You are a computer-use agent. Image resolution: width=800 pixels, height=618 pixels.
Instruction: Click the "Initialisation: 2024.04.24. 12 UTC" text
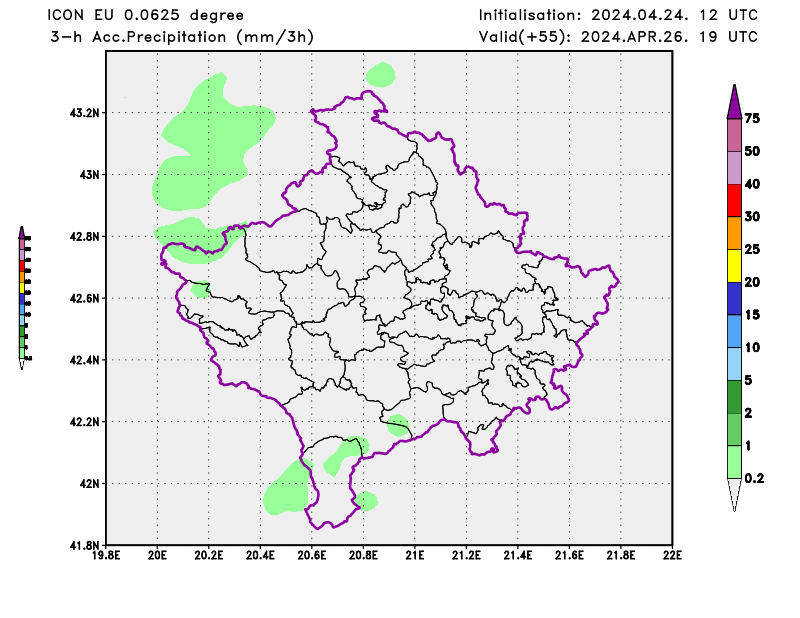tap(618, 15)
